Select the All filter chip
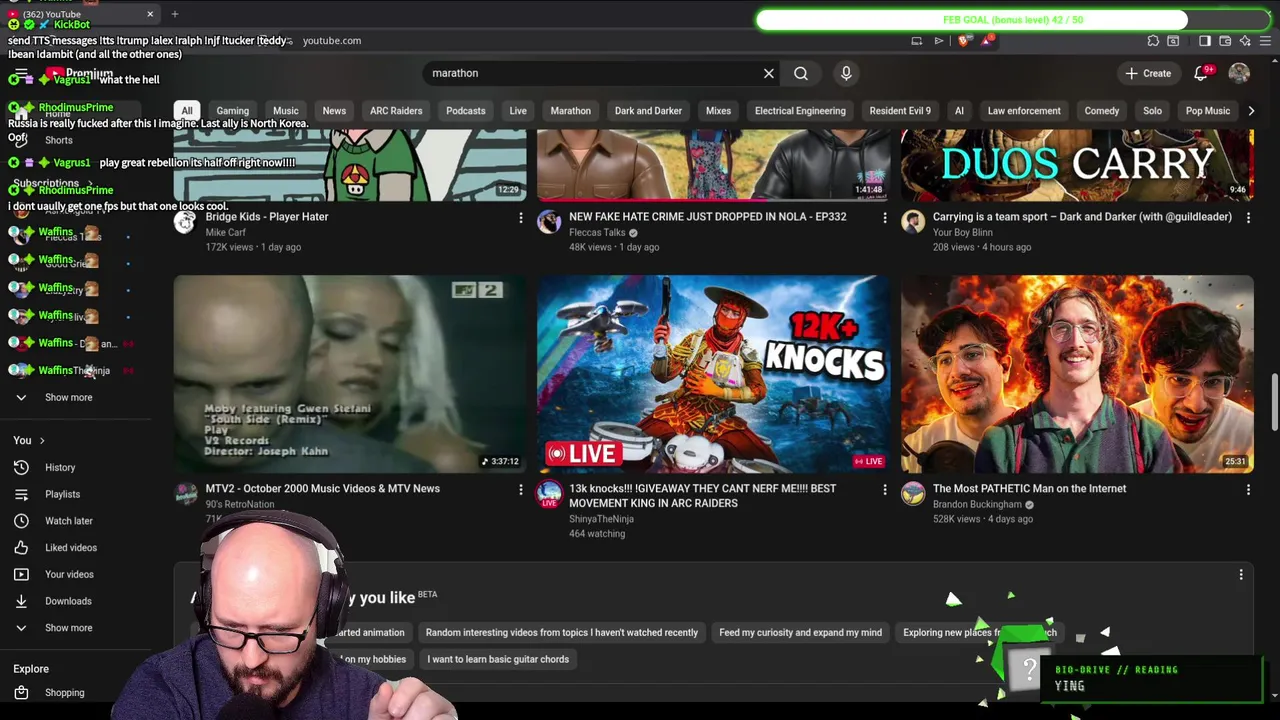The height and width of the screenshot is (720, 1280). (187, 111)
